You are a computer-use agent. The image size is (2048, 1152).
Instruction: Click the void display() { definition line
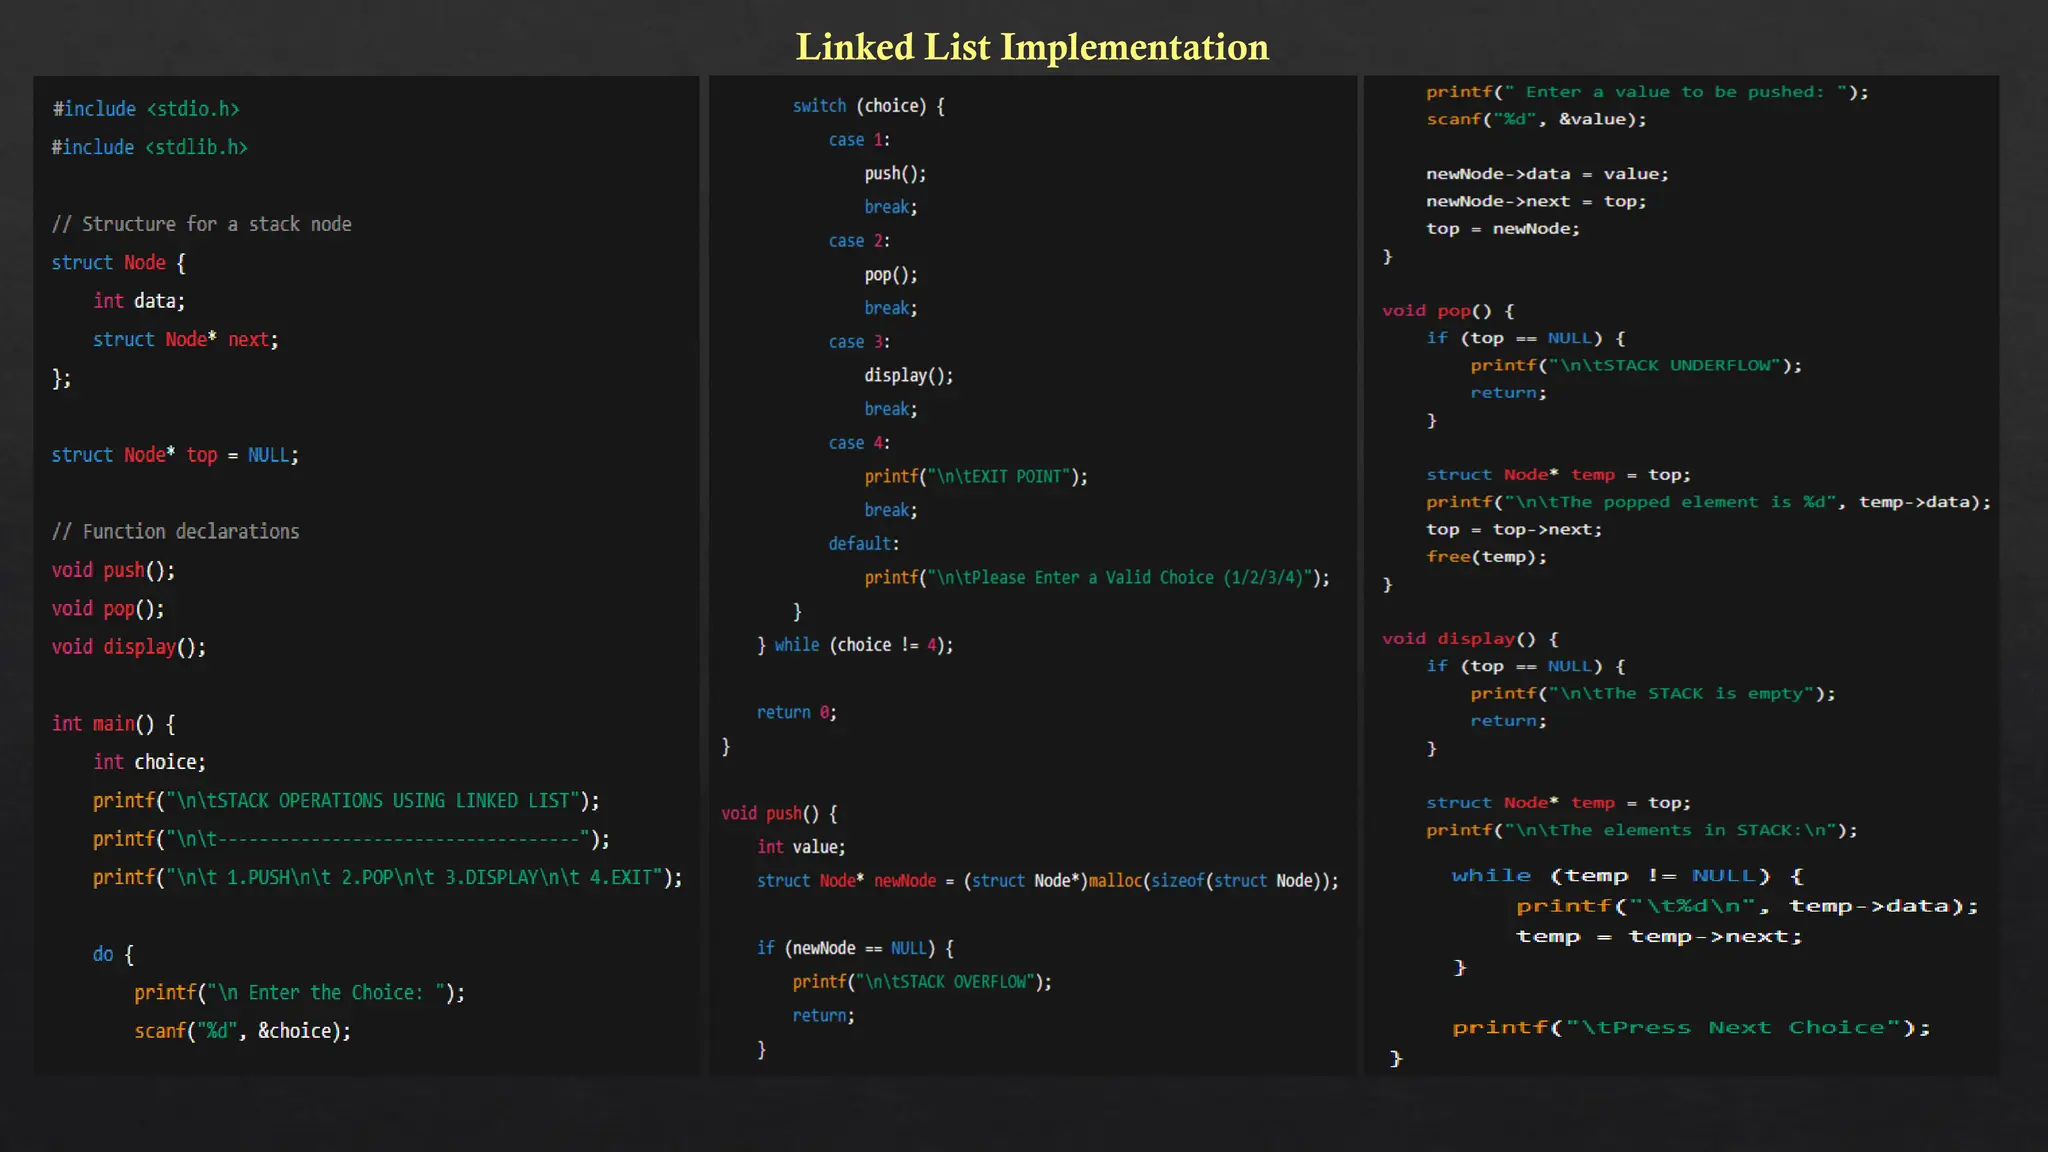1470,639
